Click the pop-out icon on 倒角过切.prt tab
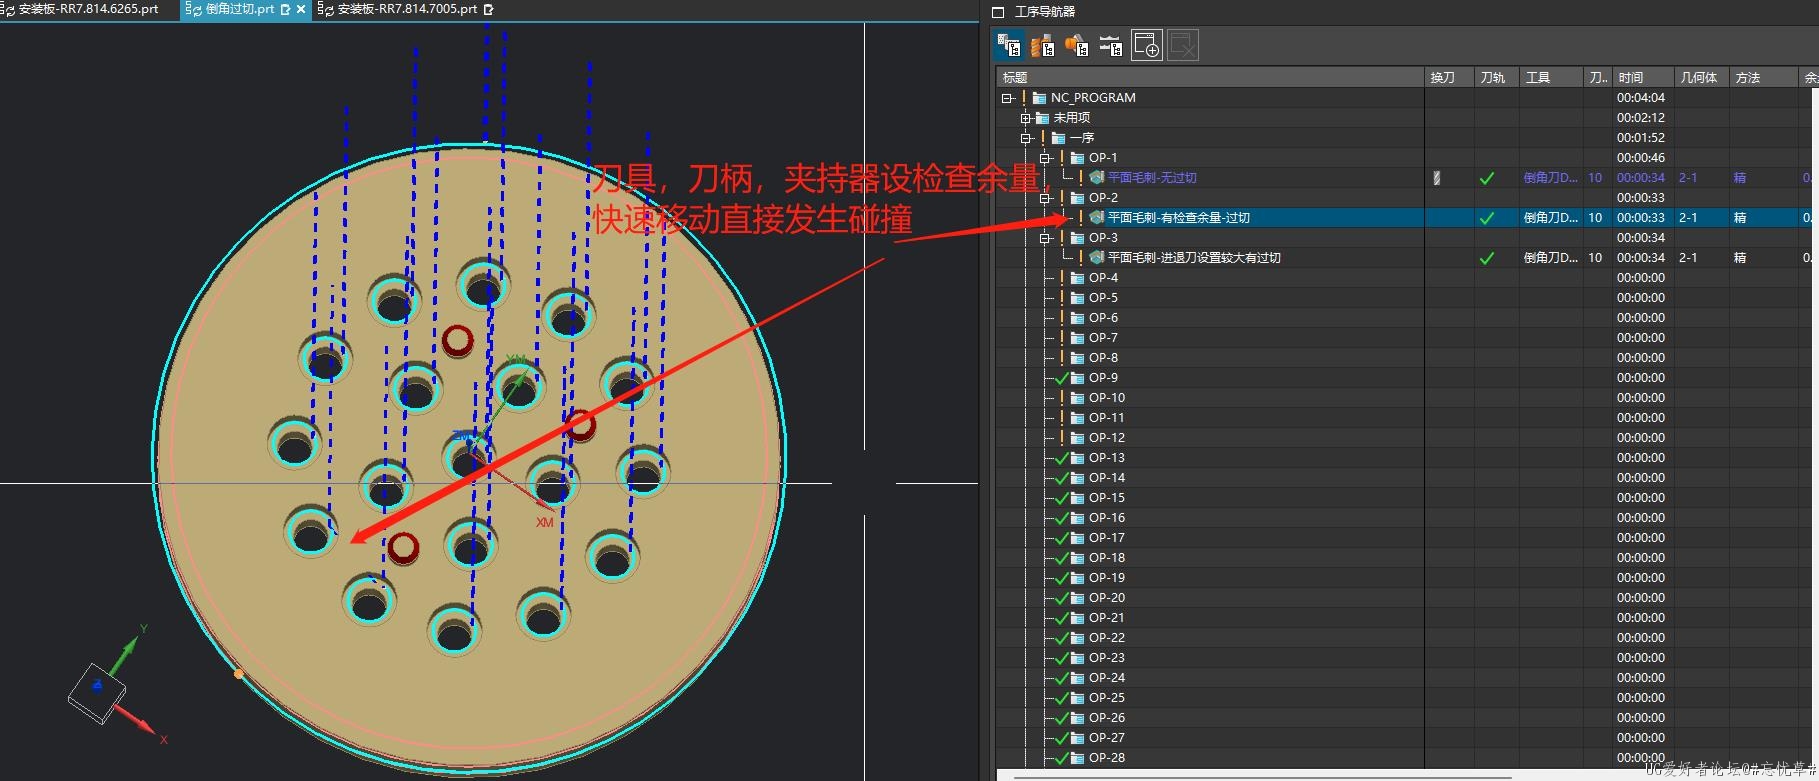The height and width of the screenshot is (781, 1819). point(286,9)
